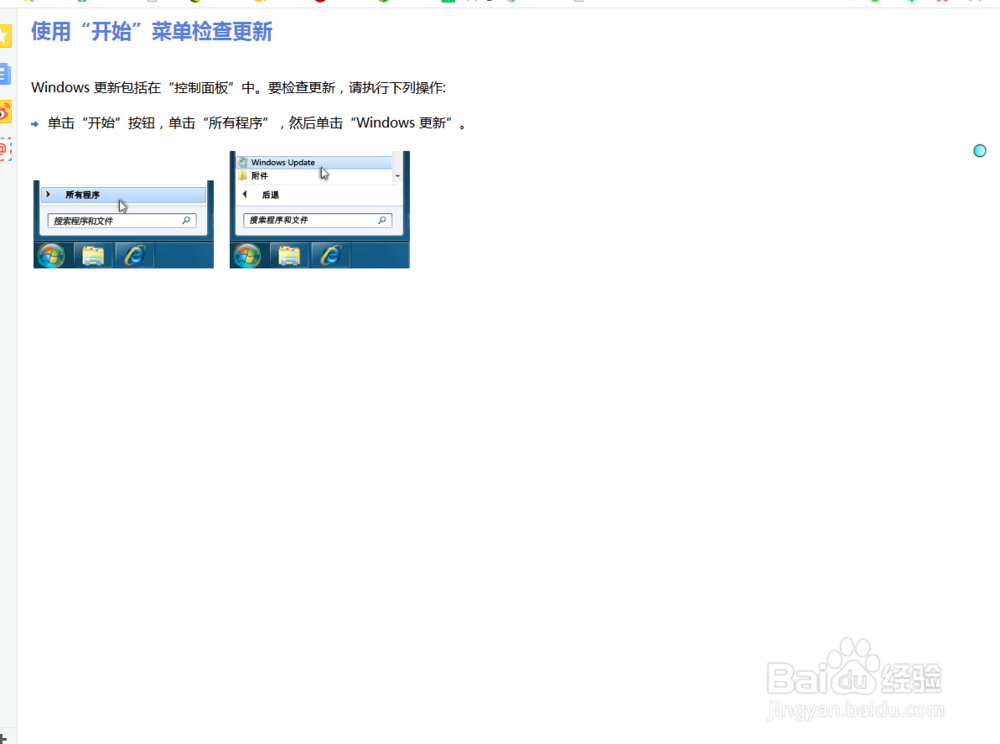Open the dropdown arrow next to the program list
This screenshot has width=1000, height=744.
tap(398, 176)
